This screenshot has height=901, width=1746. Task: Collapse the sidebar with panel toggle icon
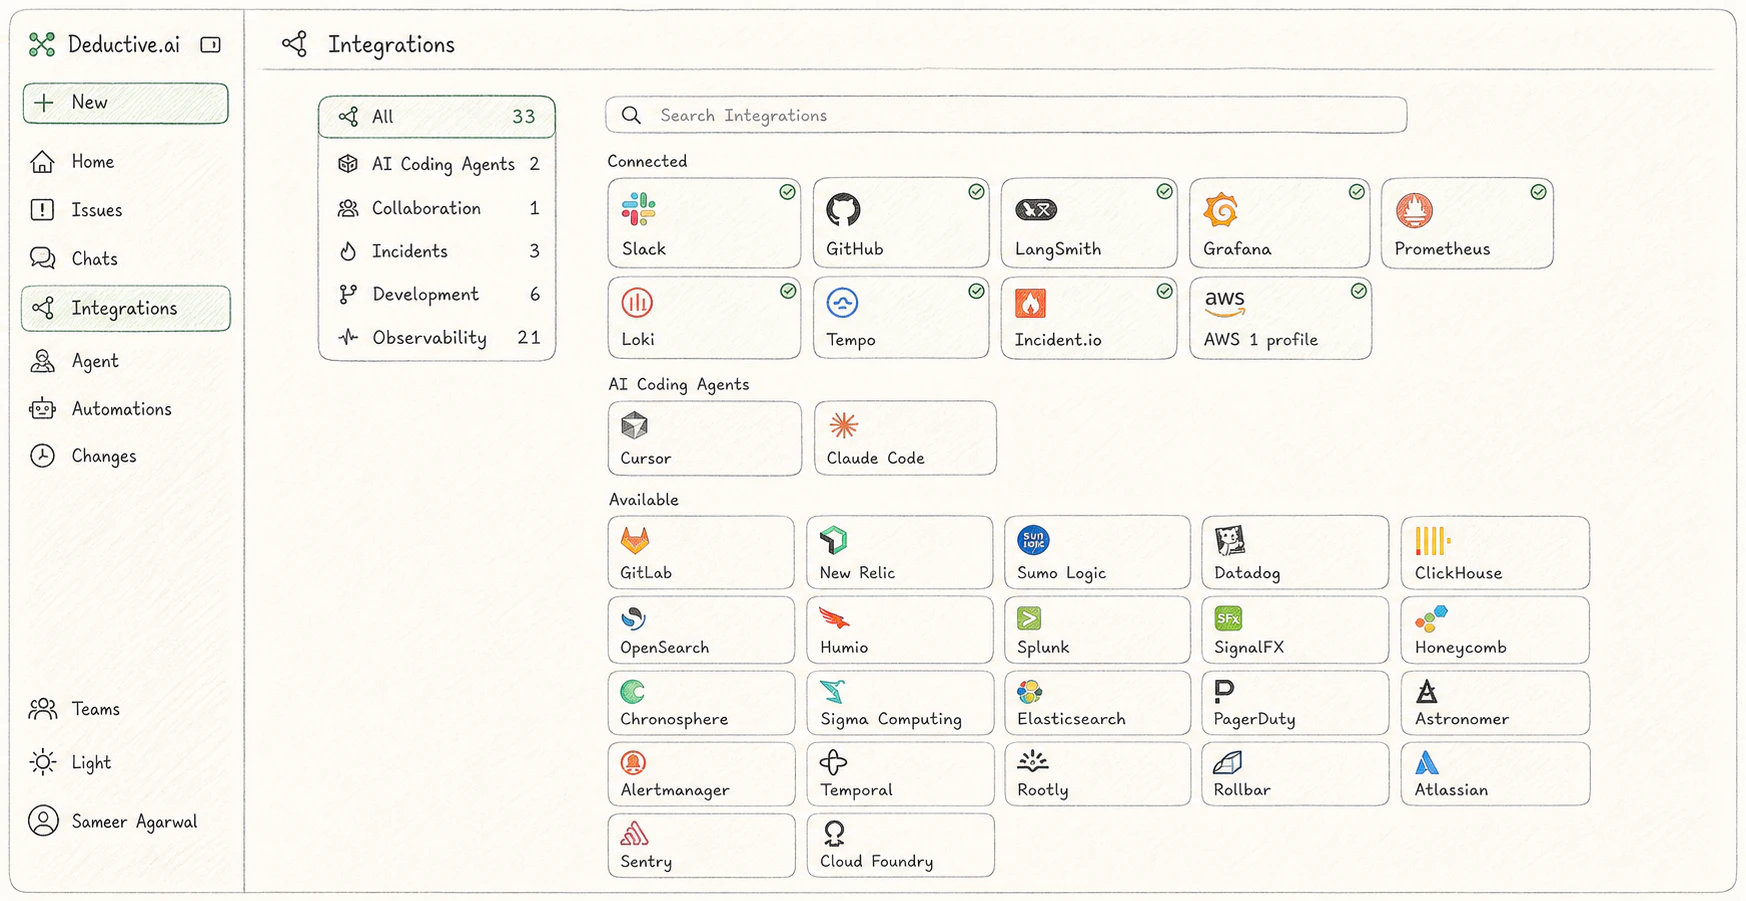211,45
